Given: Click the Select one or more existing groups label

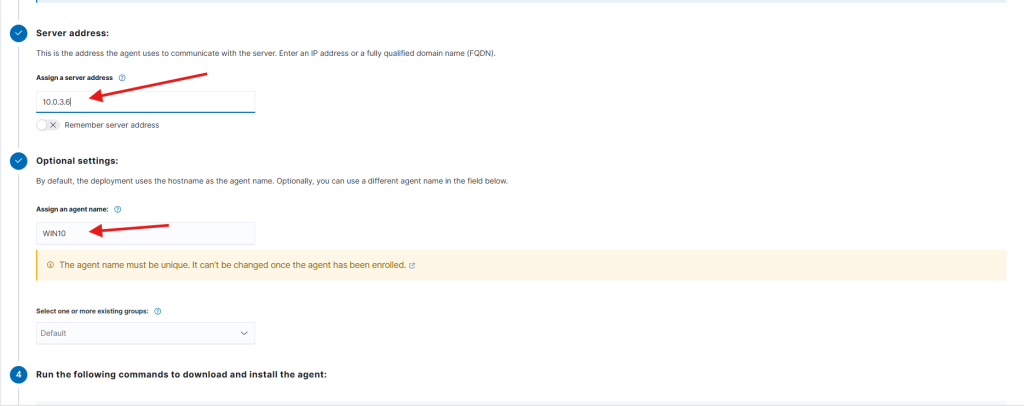Looking at the screenshot, I should (92, 311).
